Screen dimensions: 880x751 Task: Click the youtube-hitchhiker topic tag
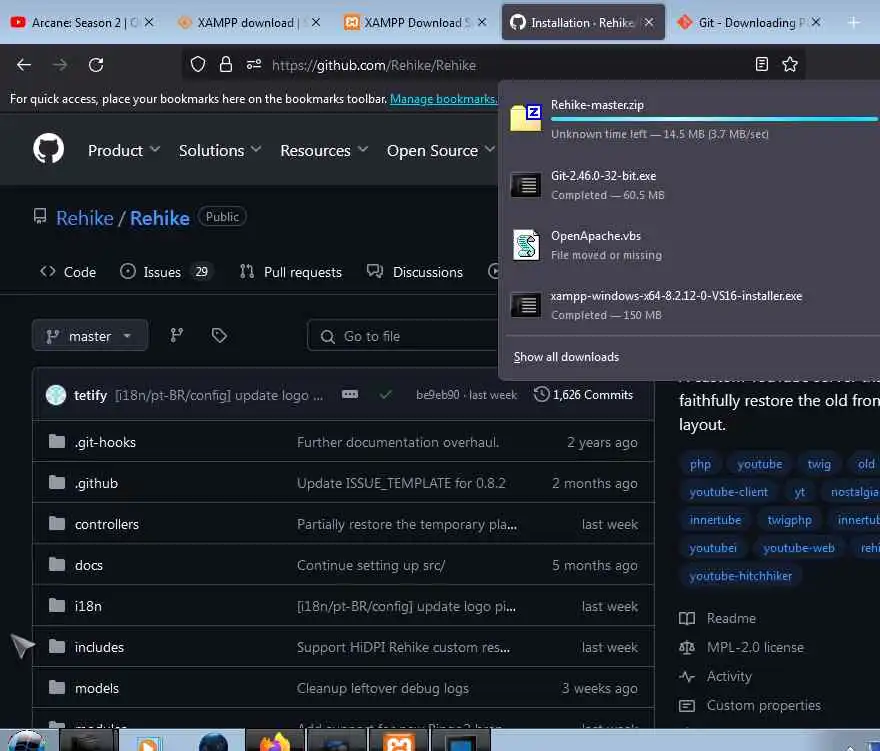(x=740, y=576)
